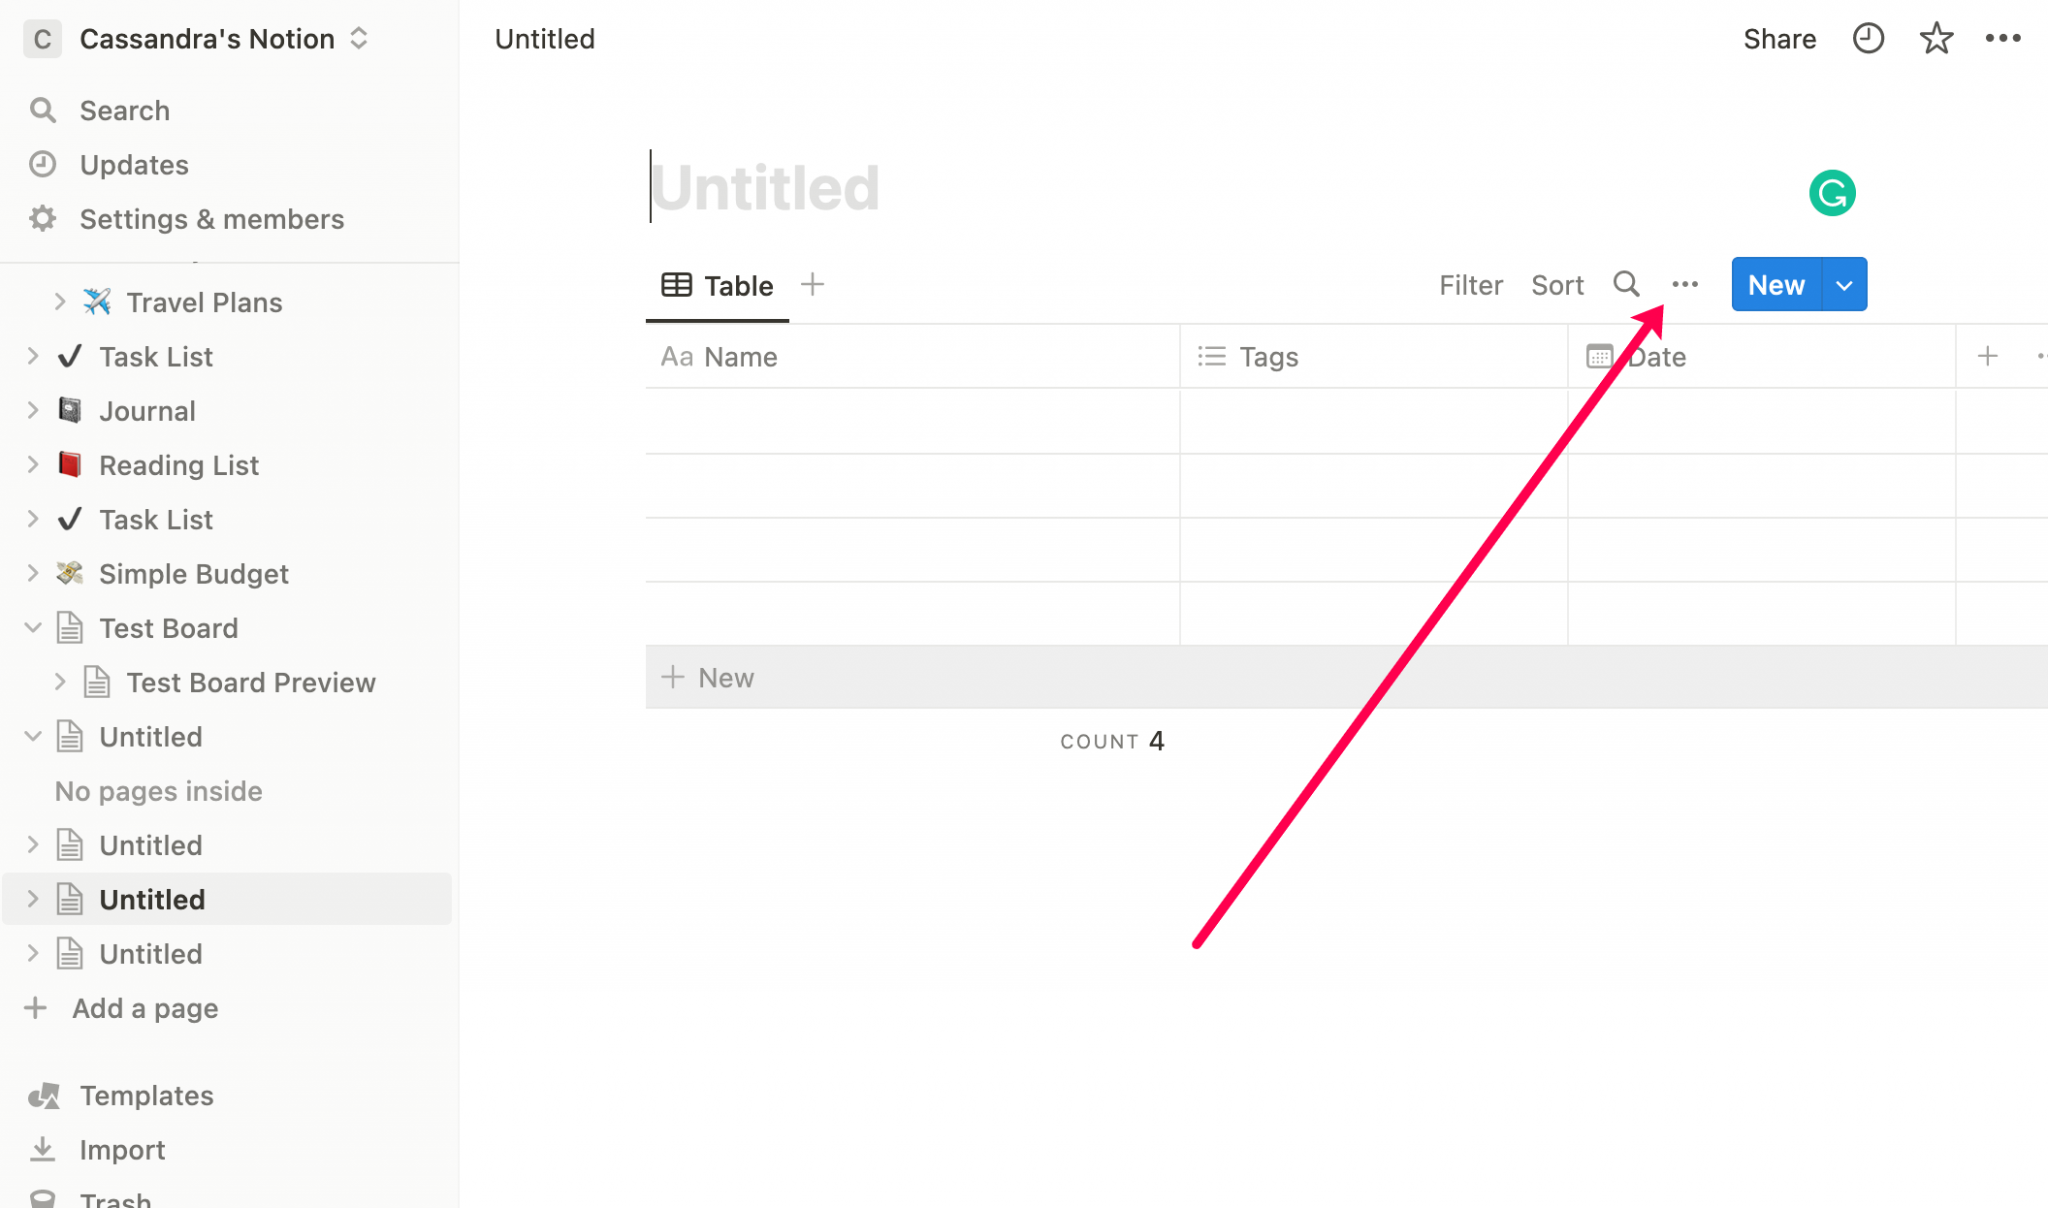This screenshot has width=2048, height=1208.
Task: Open the New button dropdown arrow
Action: click(x=1843, y=284)
